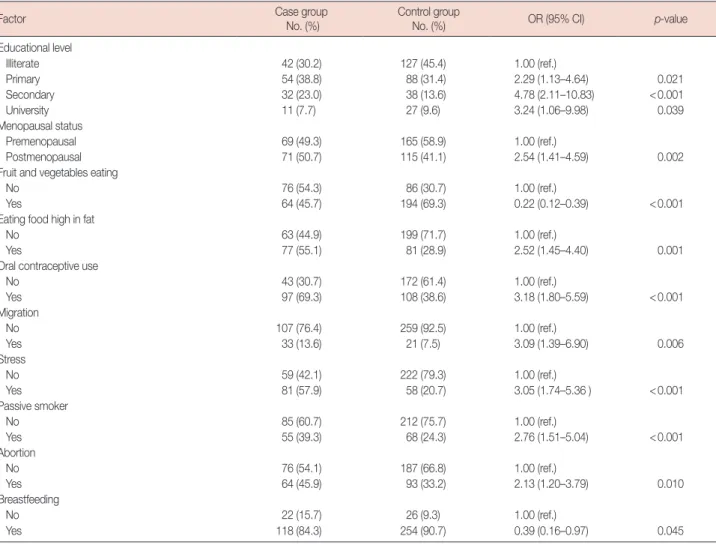Screen dimensions: 716x545
Task: Click odds ratio '3.18 (1.80–5.59)'
Action: (x=551, y=297)
